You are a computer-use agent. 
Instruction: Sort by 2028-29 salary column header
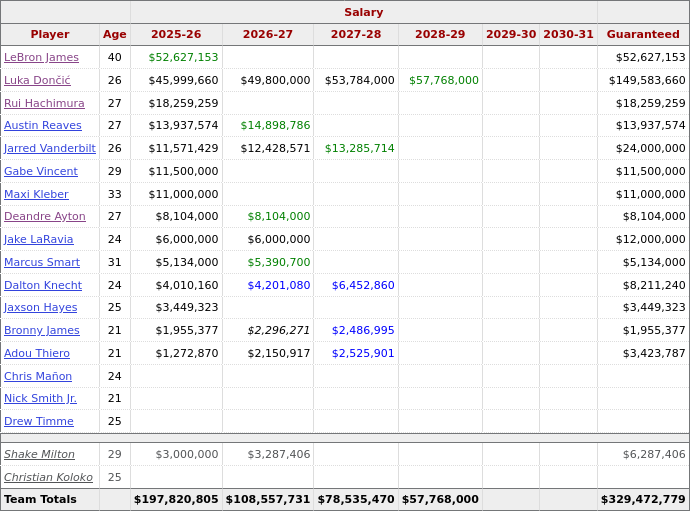coord(440,34)
